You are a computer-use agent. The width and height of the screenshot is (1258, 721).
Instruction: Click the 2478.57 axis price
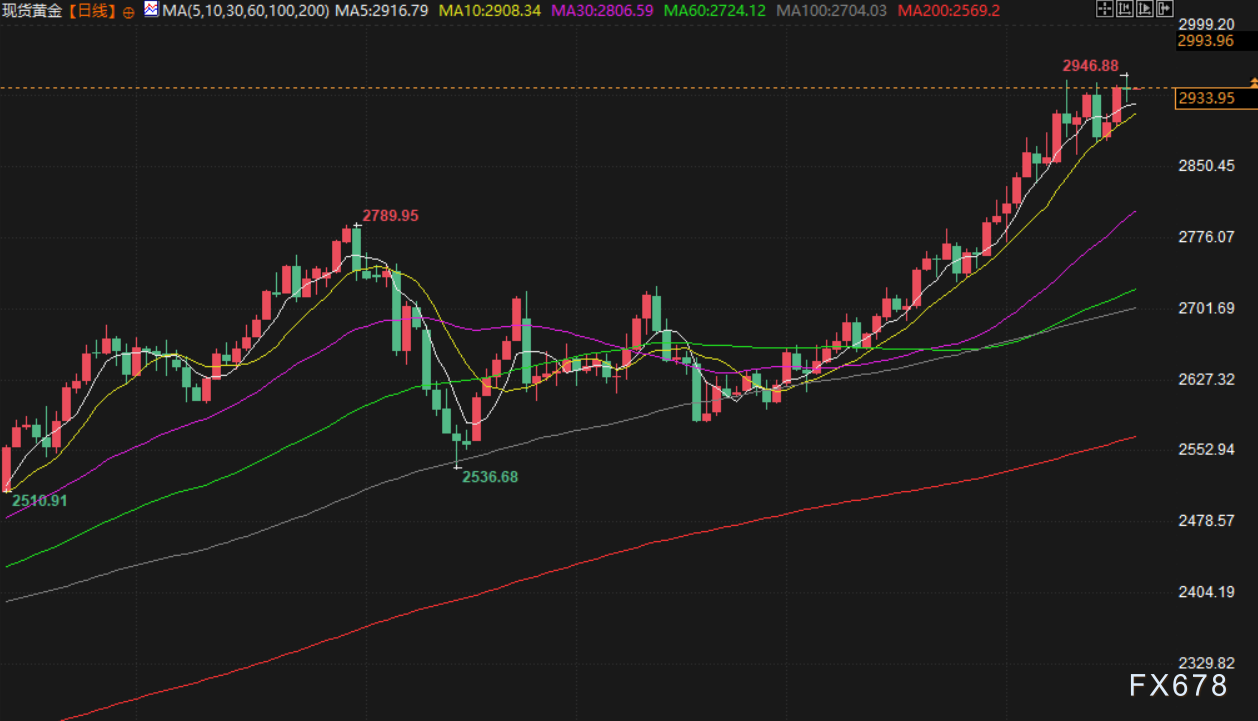click(x=1206, y=520)
